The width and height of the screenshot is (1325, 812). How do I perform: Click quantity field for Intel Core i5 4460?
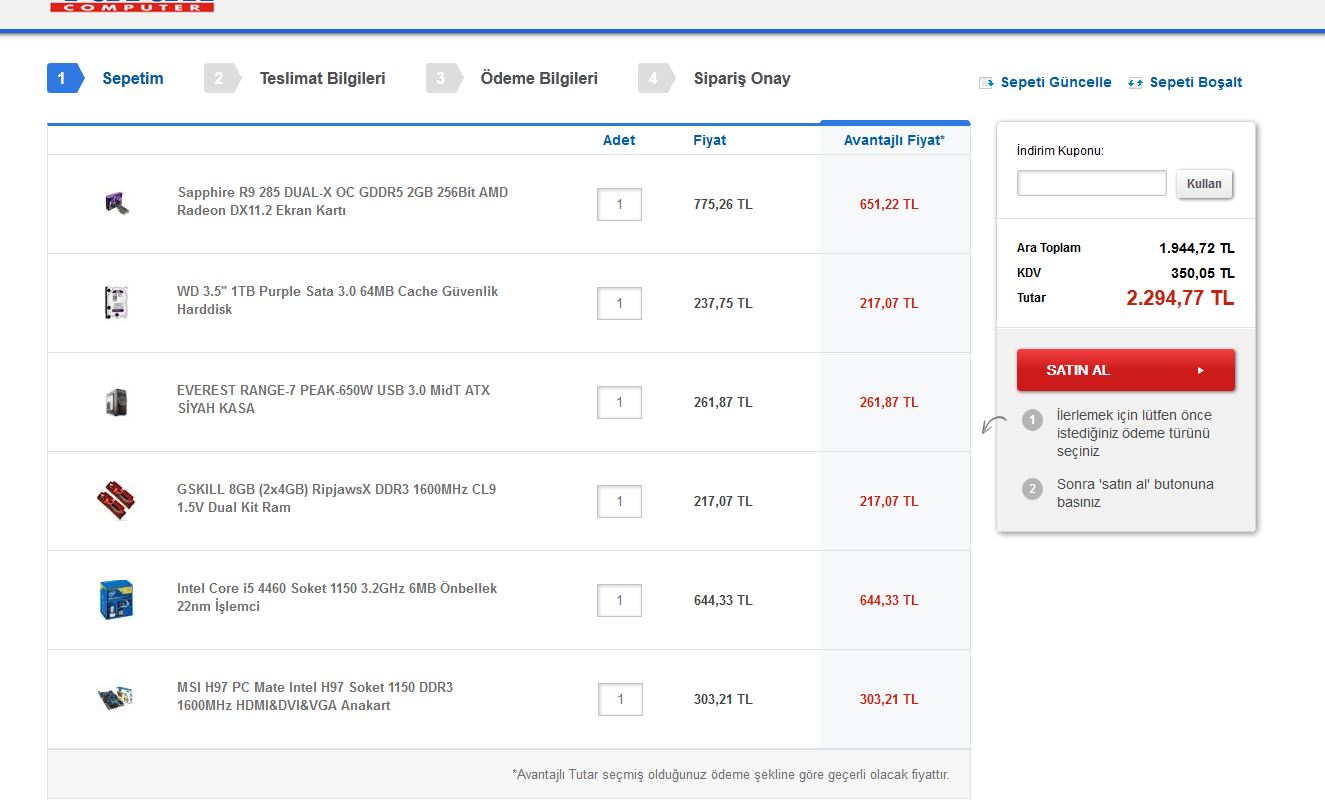(x=619, y=600)
